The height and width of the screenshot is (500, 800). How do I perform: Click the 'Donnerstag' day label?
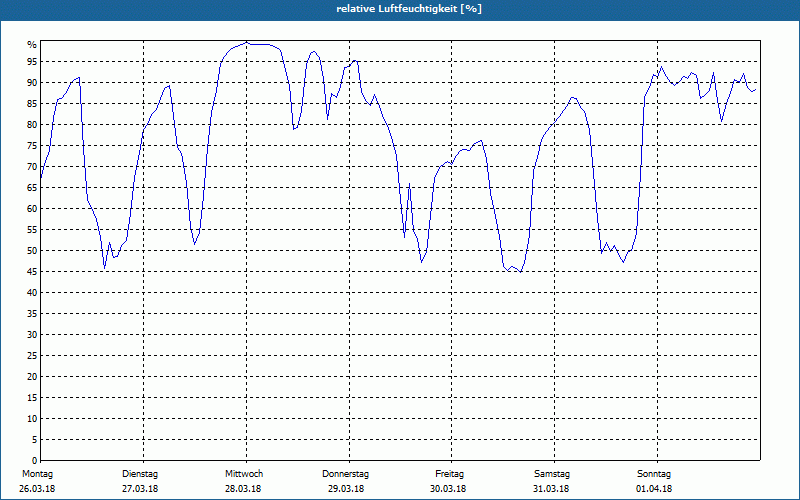pyautogui.click(x=345, y=474)
